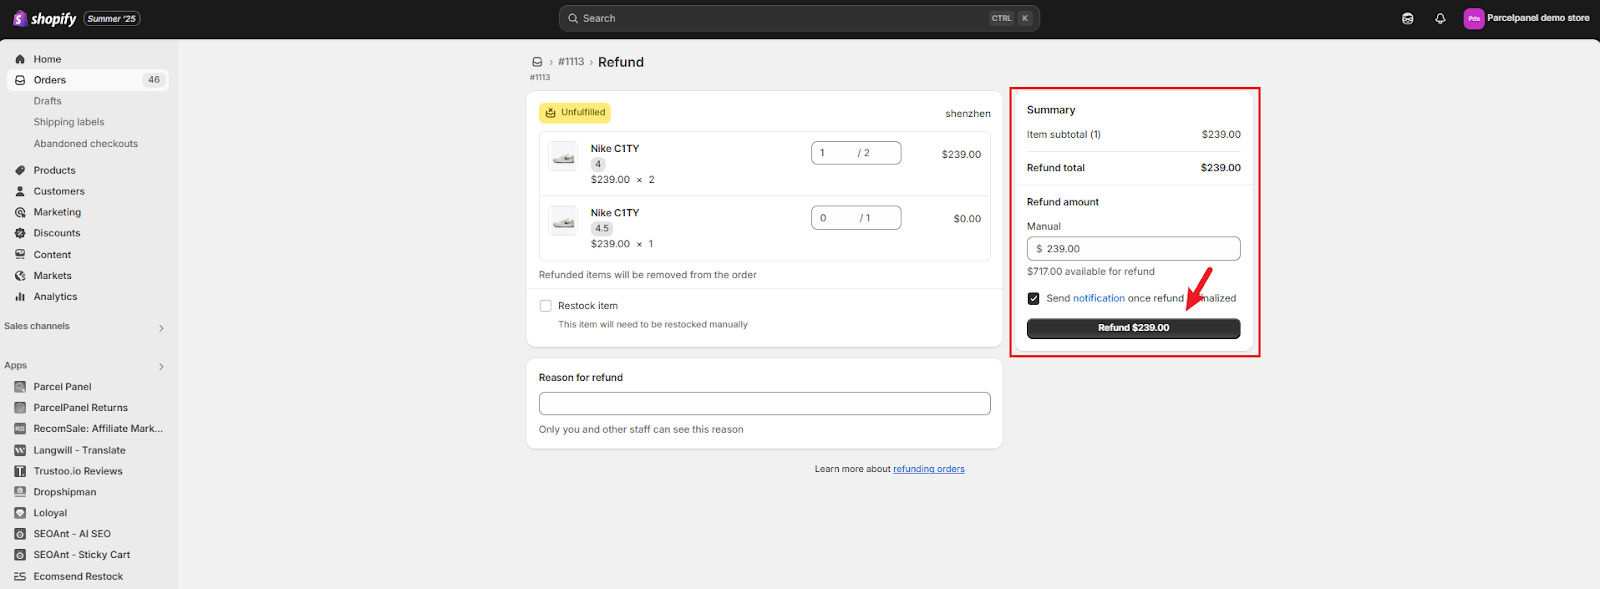1600x589 pixels.
Task: Click the Marketing target icon
Action: (20, 212)
